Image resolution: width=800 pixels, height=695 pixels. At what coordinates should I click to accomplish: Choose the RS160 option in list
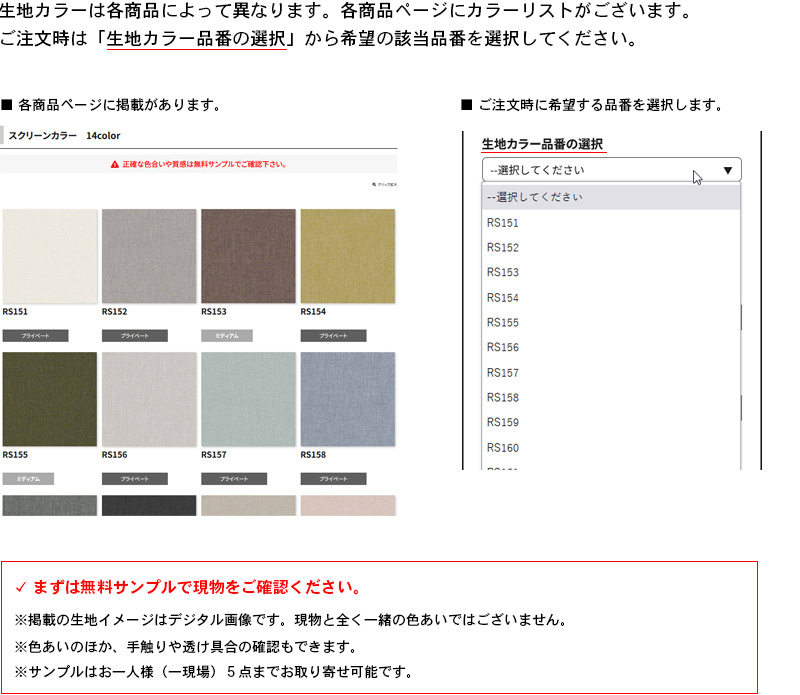[x=503, y=448]
